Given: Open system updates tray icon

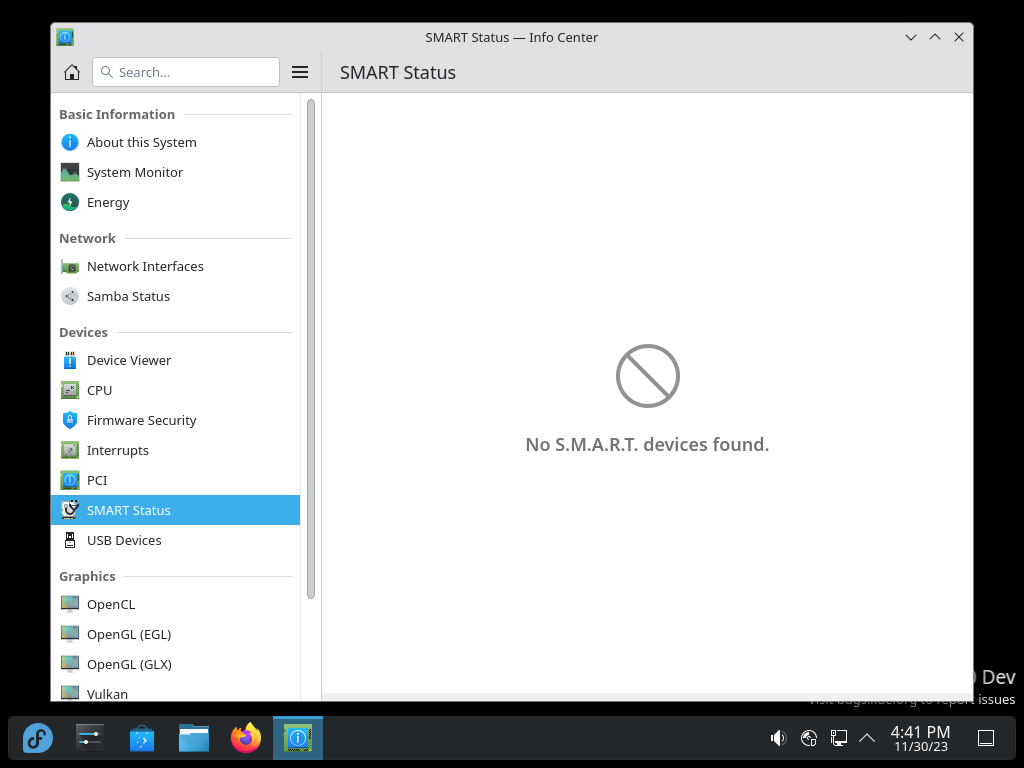Looking at the screenshot, I should (808, 739).
